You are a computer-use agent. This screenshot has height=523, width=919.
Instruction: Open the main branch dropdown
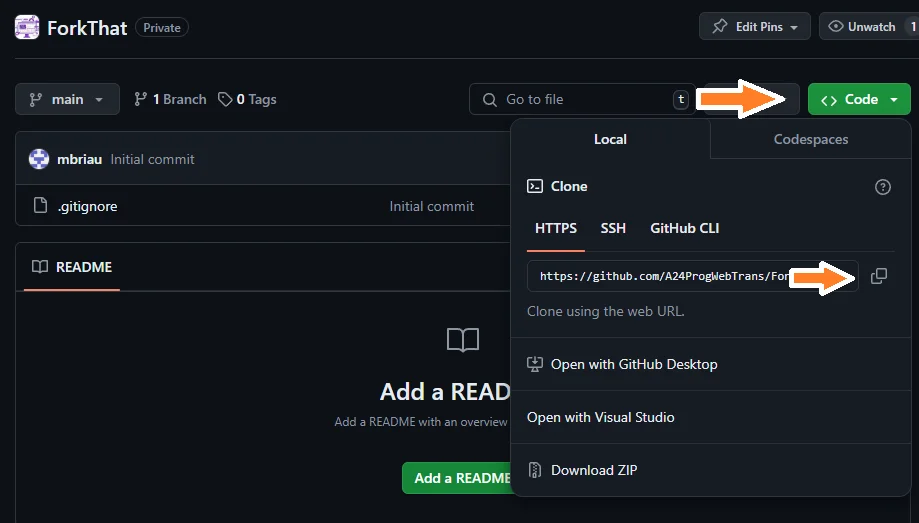[x=67, y=99]
